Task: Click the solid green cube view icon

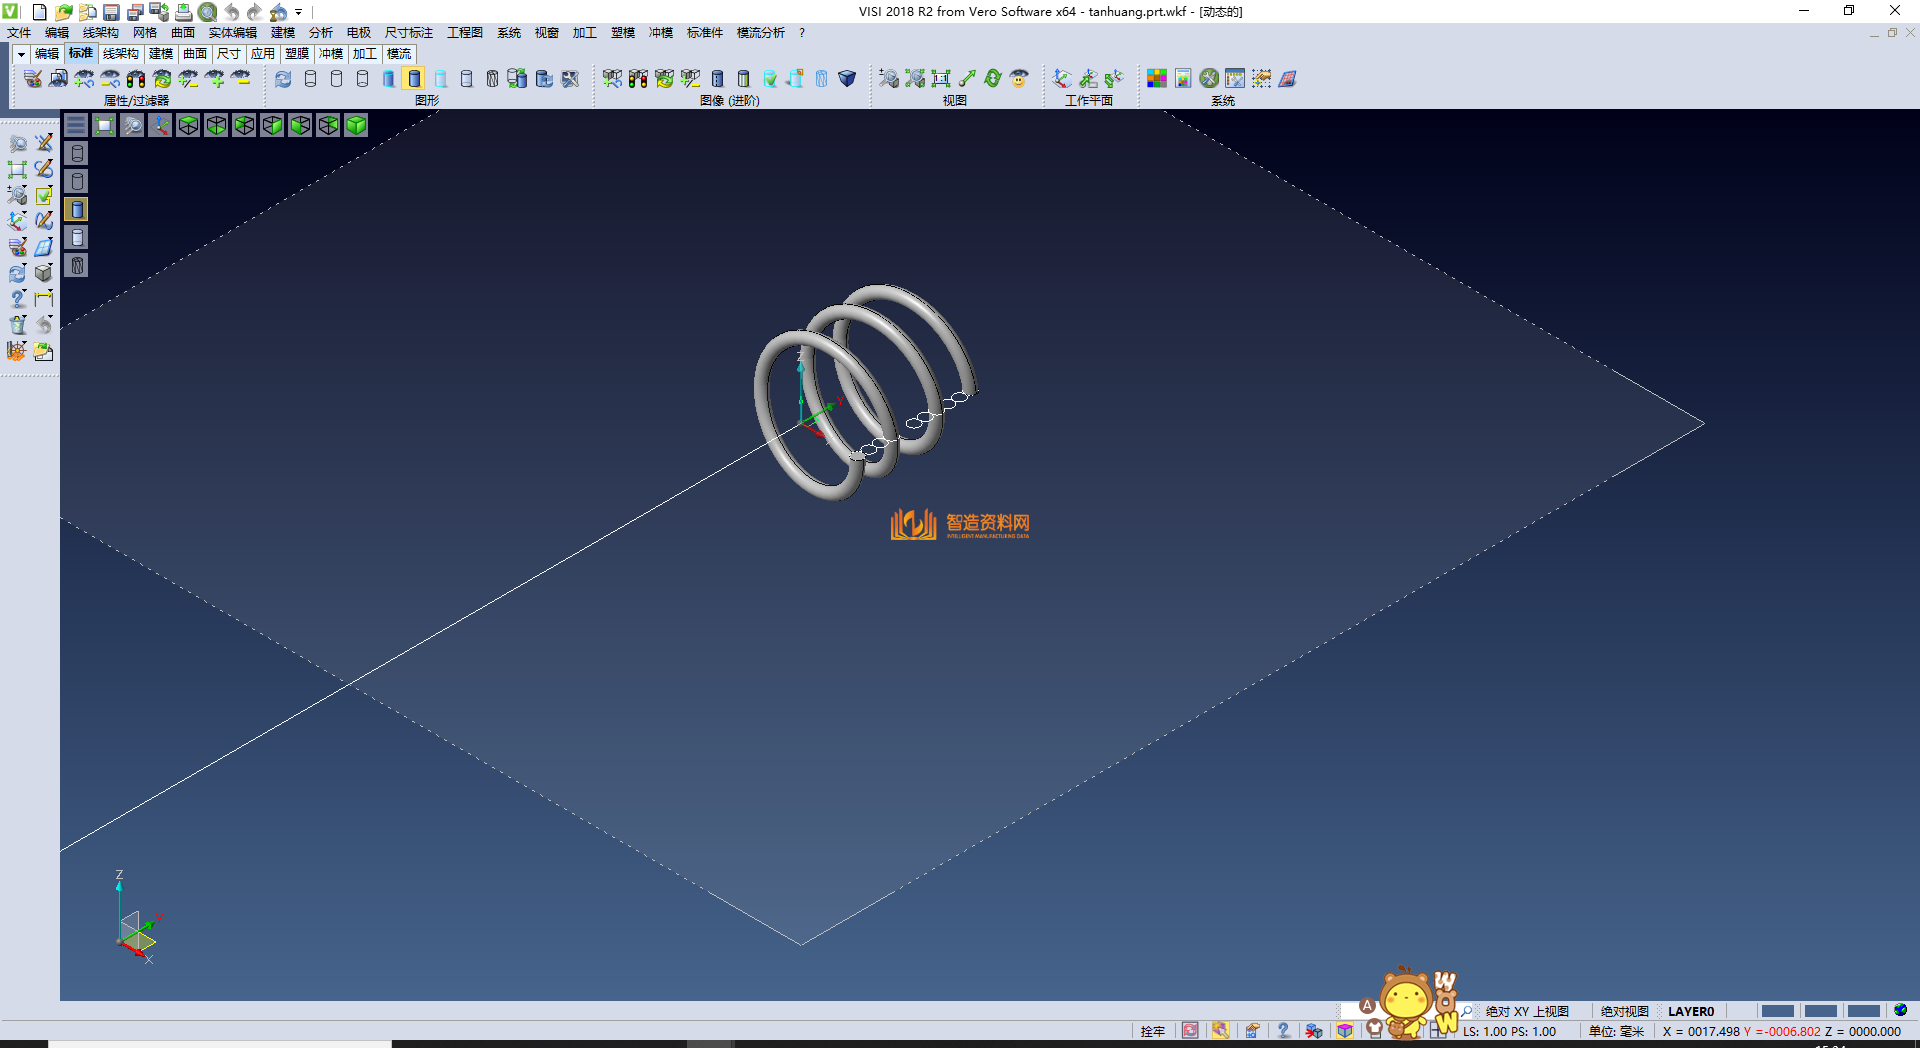Action: (x=356, y=125)
